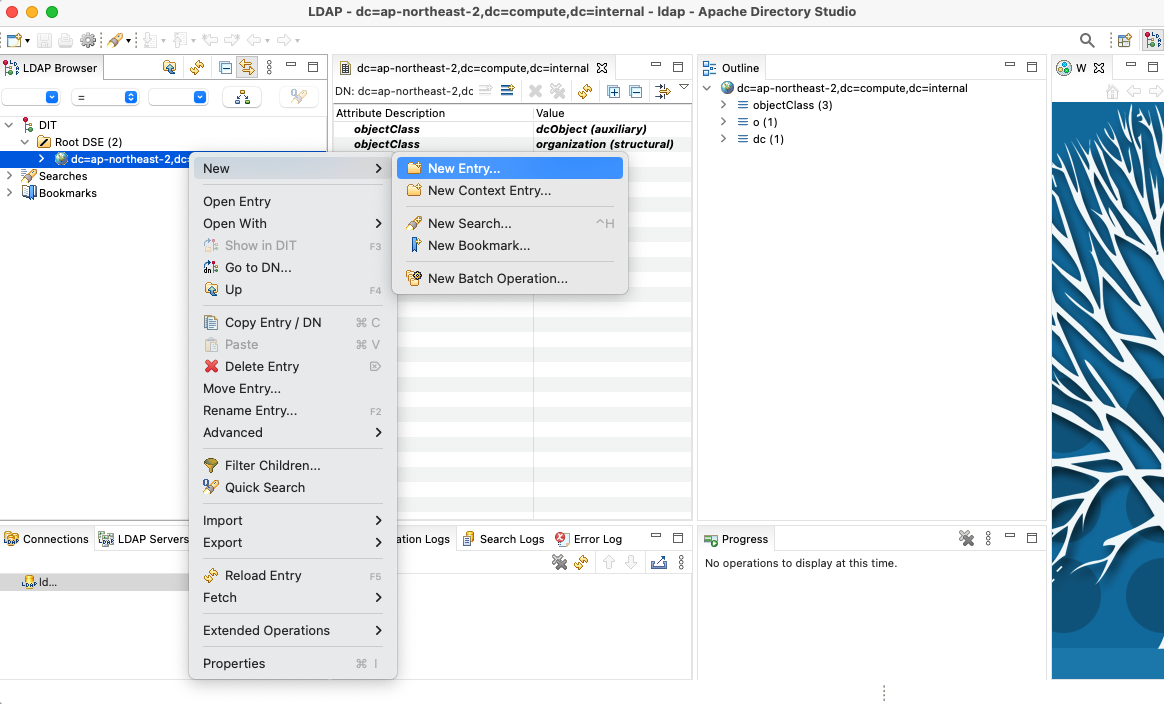
Task: Click the Open Perspective icon
Action: pyautogui.click(x=1125, y=40)
